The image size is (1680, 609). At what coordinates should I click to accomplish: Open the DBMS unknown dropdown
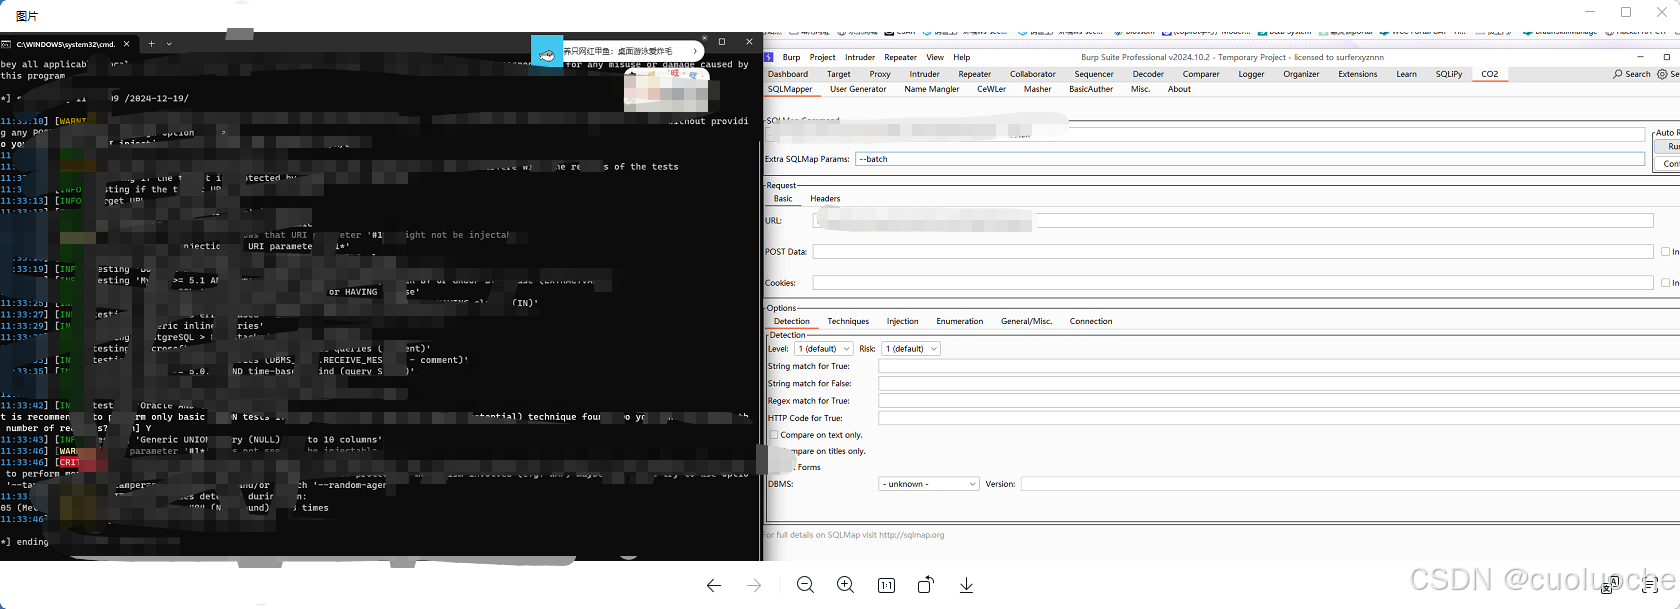pyautogui.click(x=929, y=484)
